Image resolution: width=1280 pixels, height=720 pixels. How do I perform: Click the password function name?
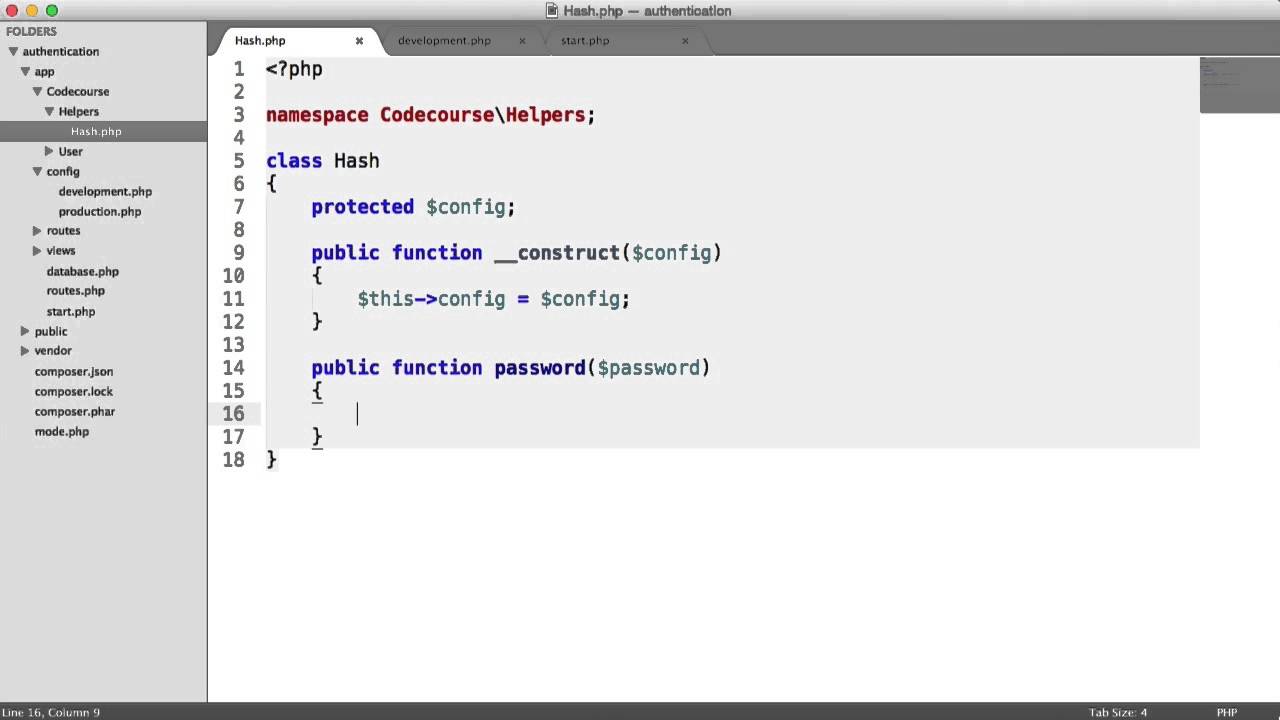tap(540, 368)
